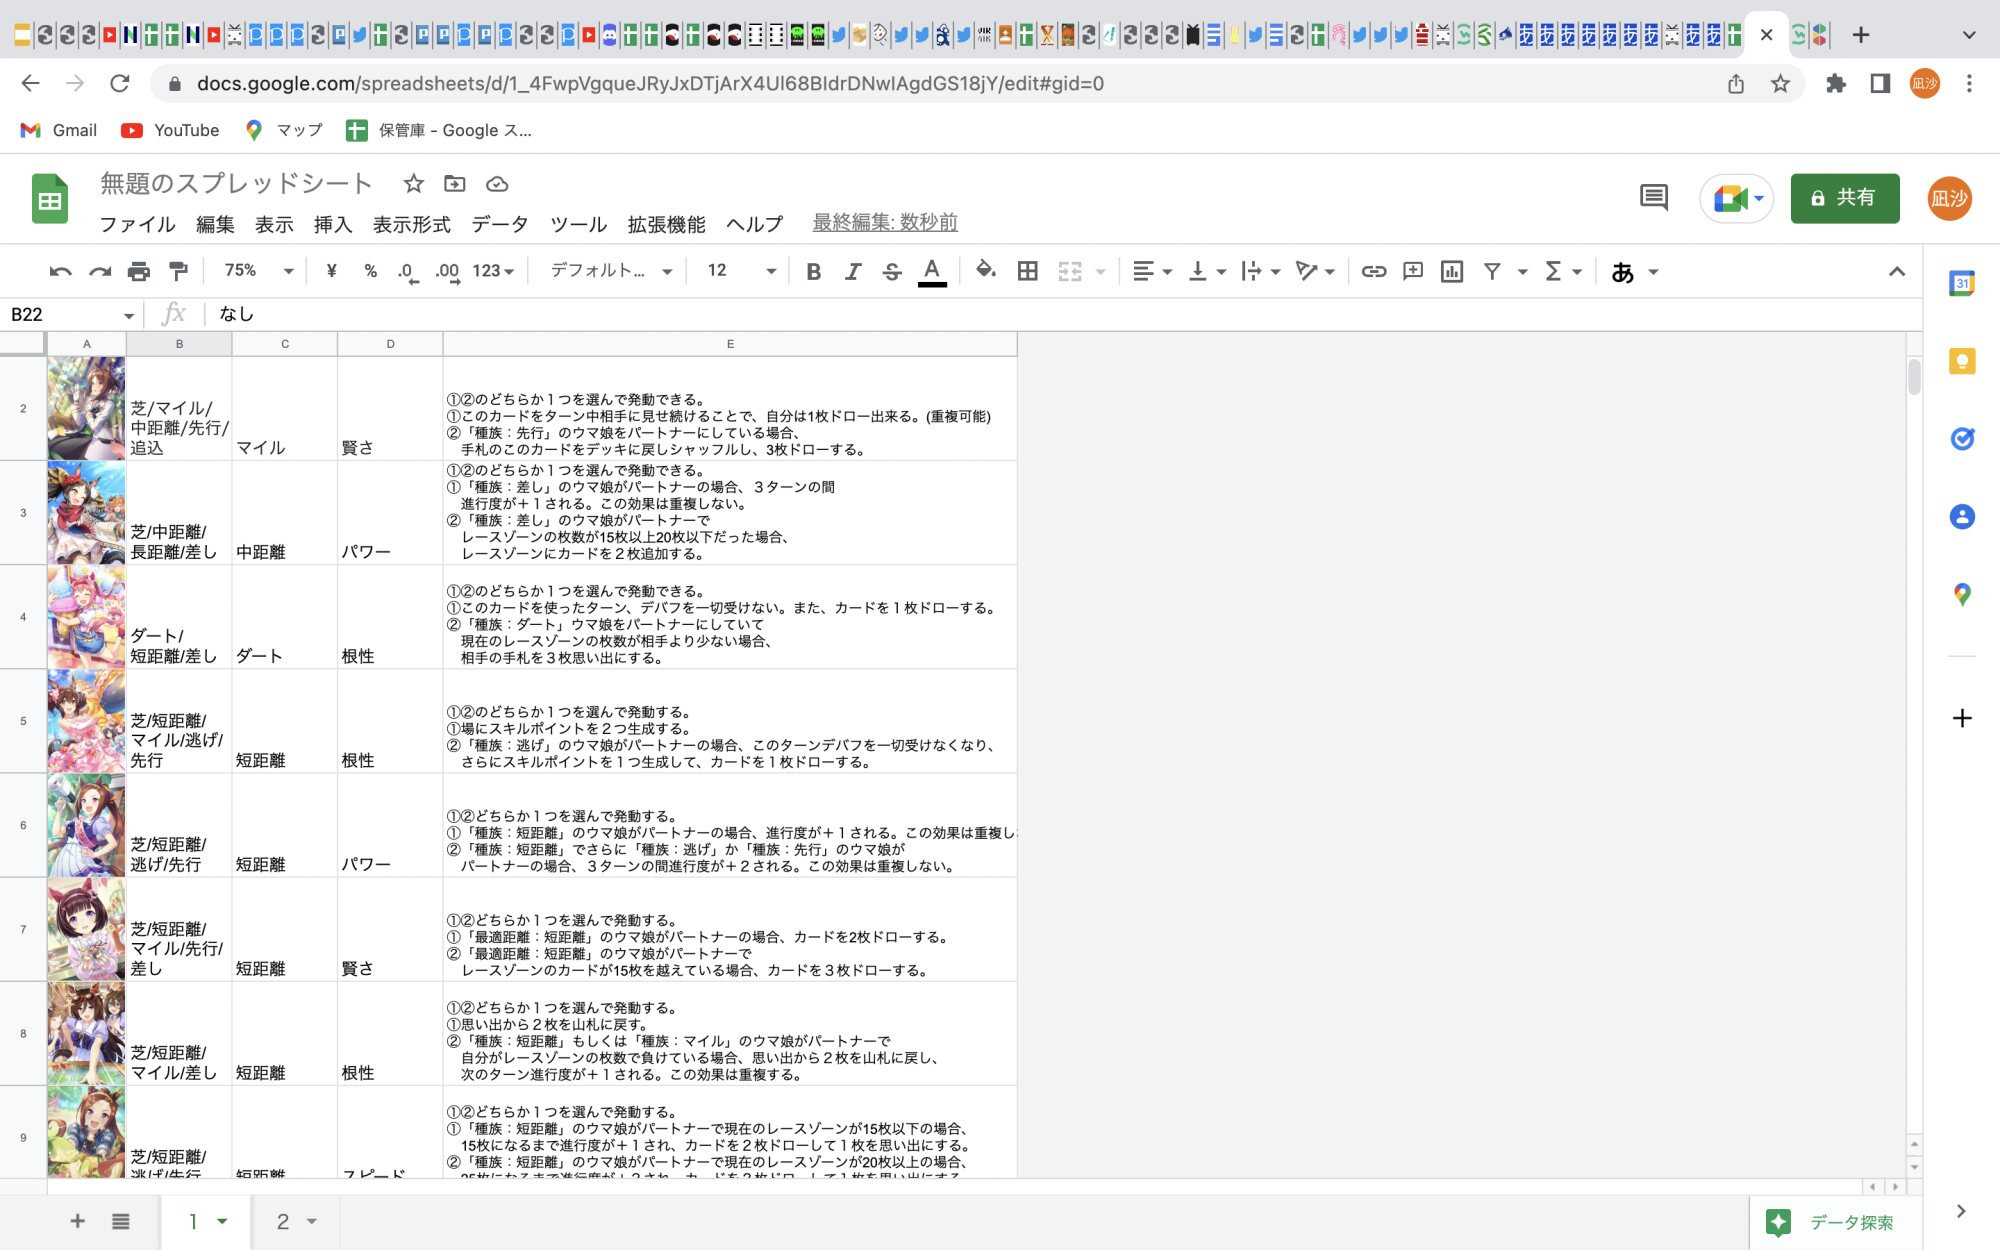Expand input tools dropdown arrow
2000x1250 pixels.
[1653, 272]
